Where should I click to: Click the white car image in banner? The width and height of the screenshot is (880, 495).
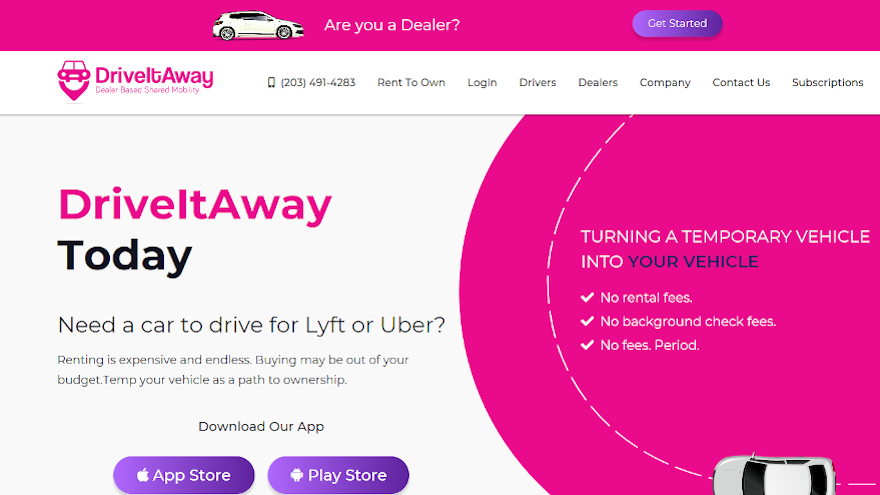258,25
